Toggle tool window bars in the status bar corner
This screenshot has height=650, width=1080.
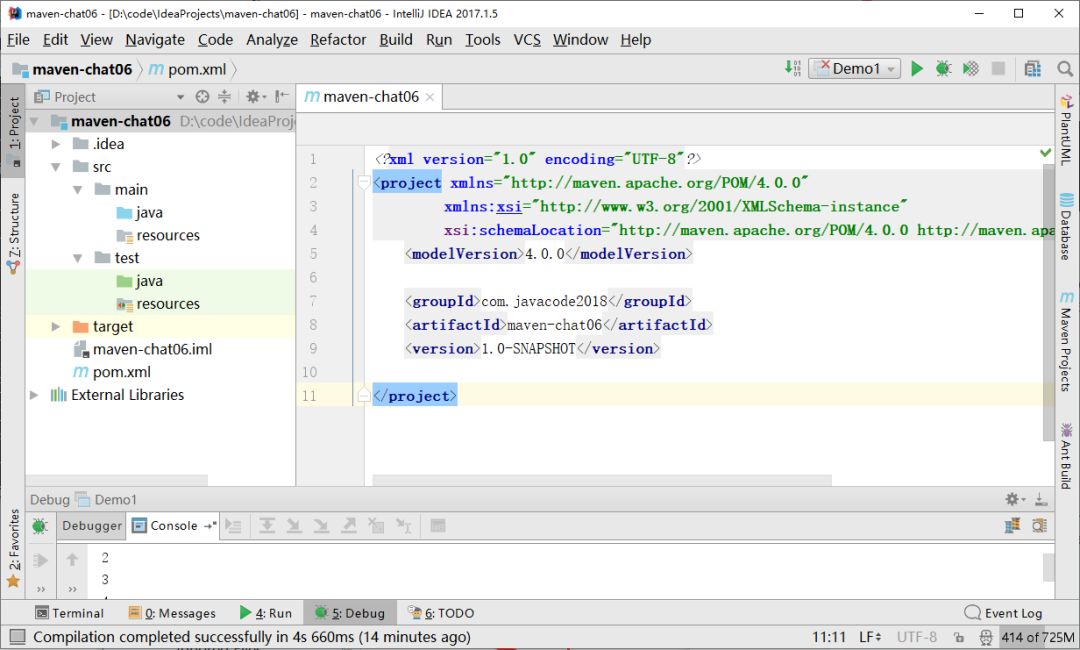(x=16, y=637)
